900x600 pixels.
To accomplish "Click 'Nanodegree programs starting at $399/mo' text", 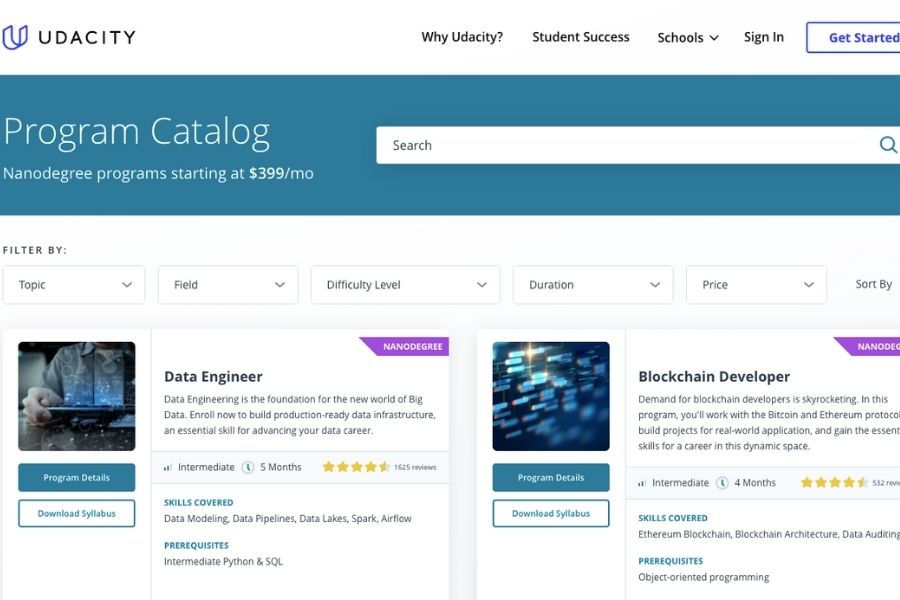I will pyautogui.click(x=158, y=173).
